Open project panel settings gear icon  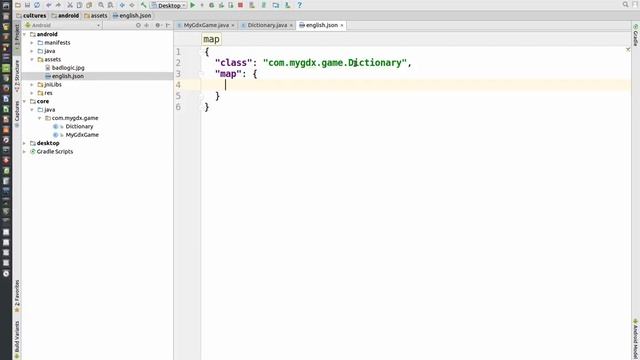(x=158, y=25)
